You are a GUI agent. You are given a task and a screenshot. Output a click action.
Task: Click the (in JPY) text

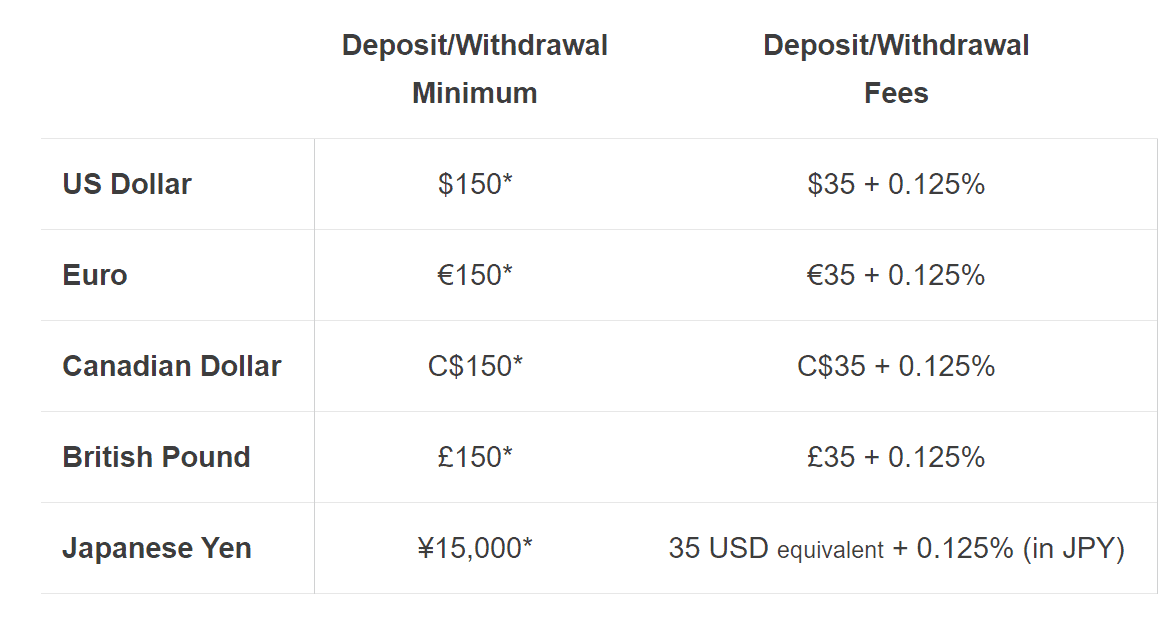tap(1074, 548)
